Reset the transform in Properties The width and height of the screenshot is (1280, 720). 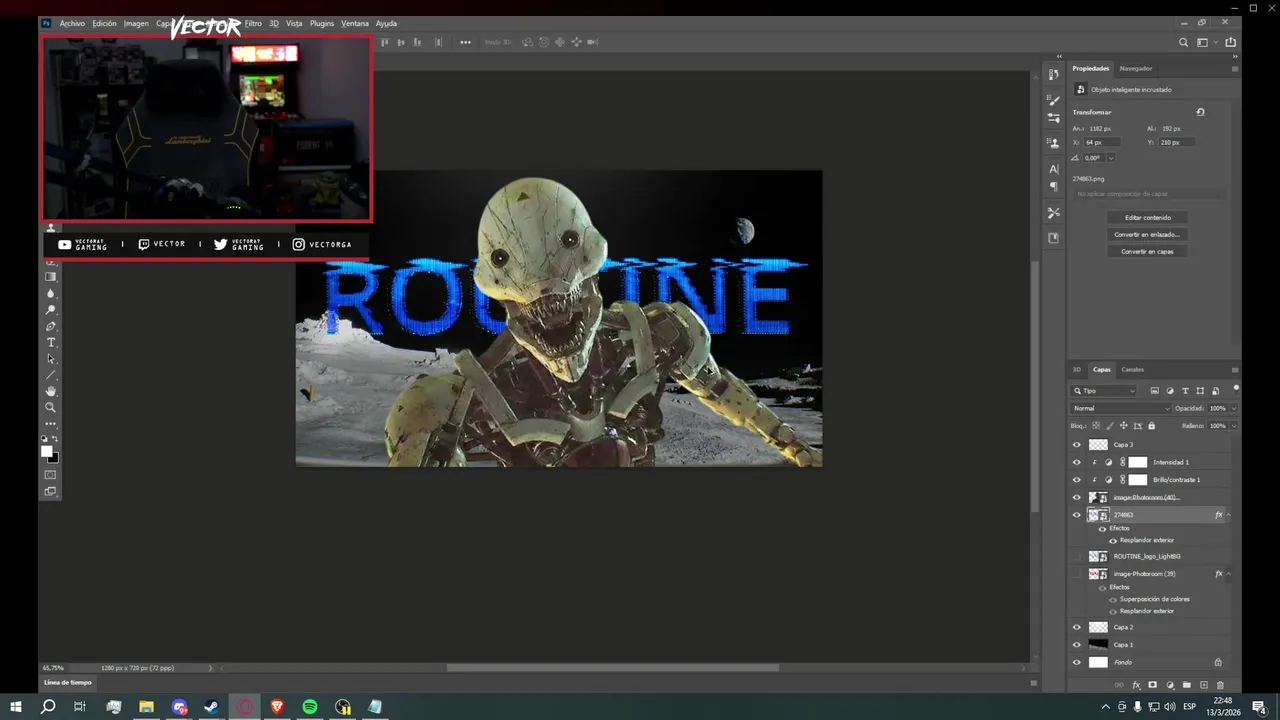[1200, 112]
